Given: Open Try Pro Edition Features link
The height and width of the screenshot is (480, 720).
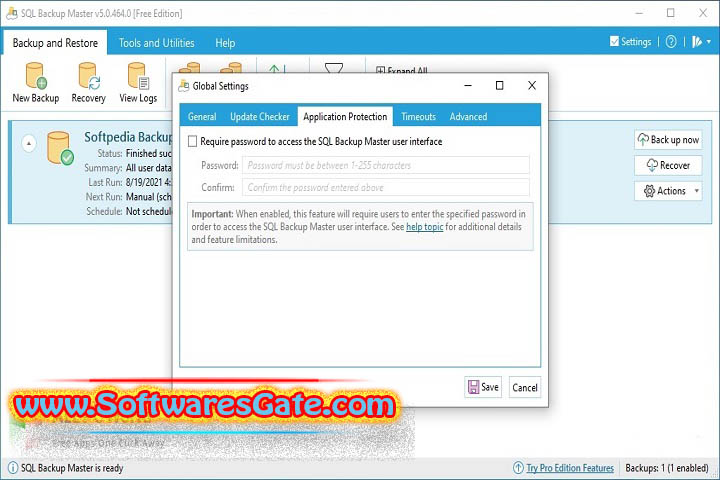Looking at the screenshot, I should pyautogui.click(x=570, y=468).
